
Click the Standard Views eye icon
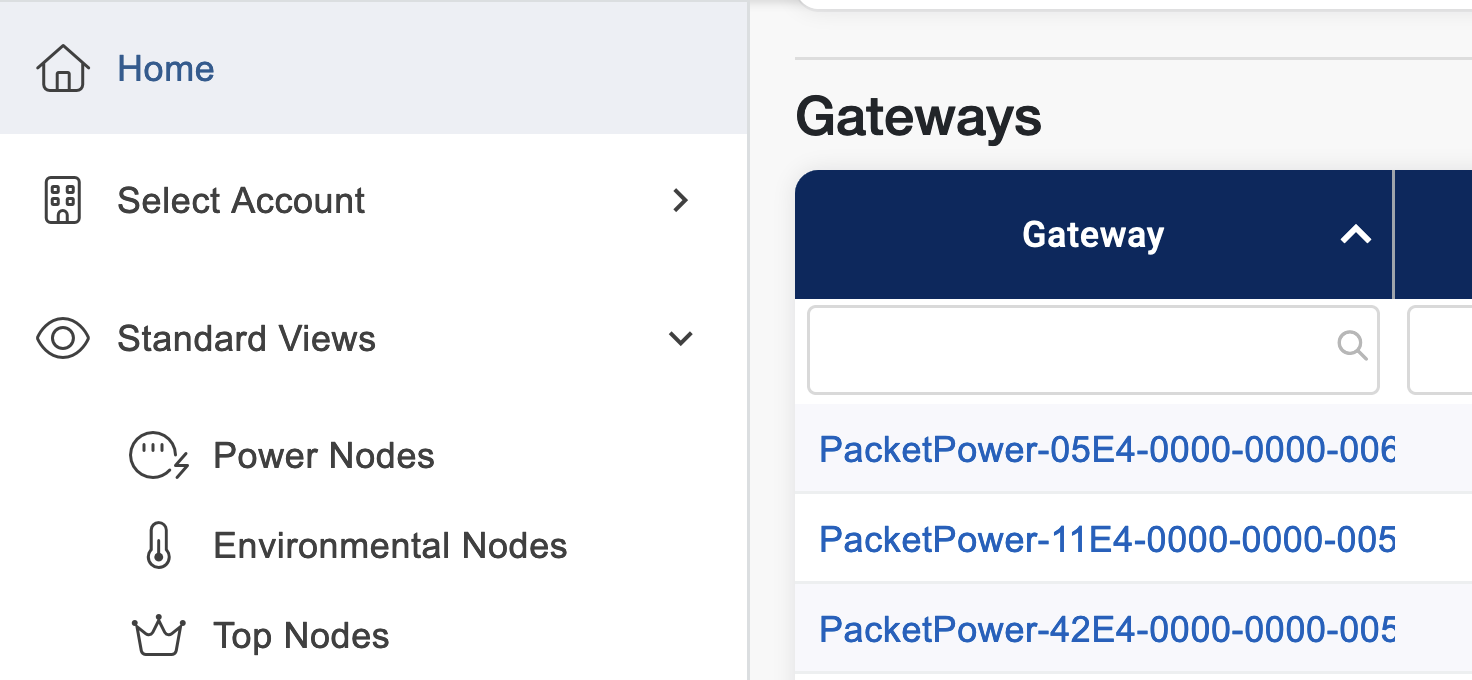pos(62,339)
